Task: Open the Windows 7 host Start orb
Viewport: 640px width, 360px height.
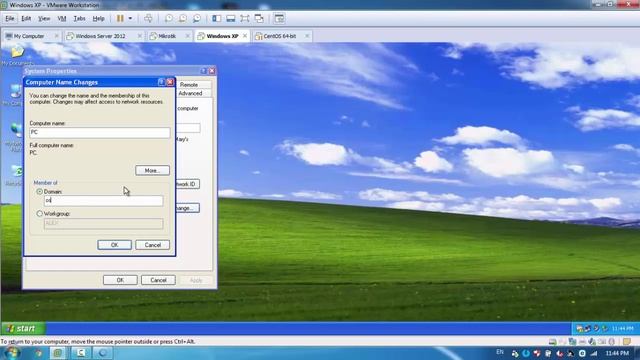Action: tap(12, 353)
